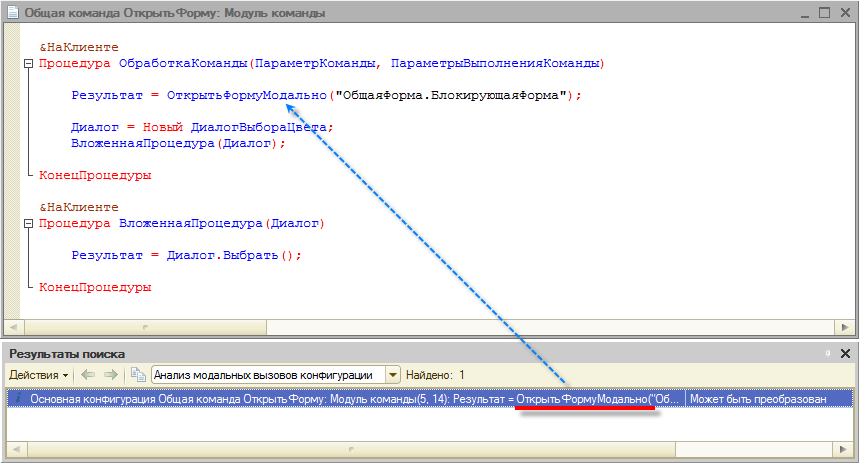
Task: Close the search results panel
Action: 846,354
